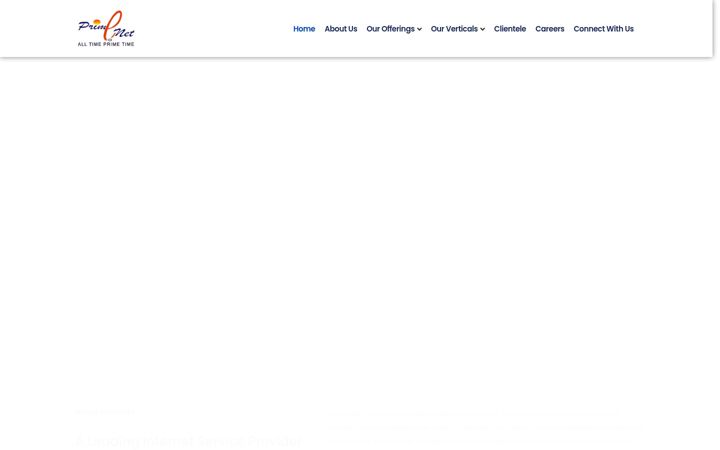The width and height of the screenshot is (720, 450).
Task: Expand the Our Offerings dropdown chevron
Action: [419, 29]
